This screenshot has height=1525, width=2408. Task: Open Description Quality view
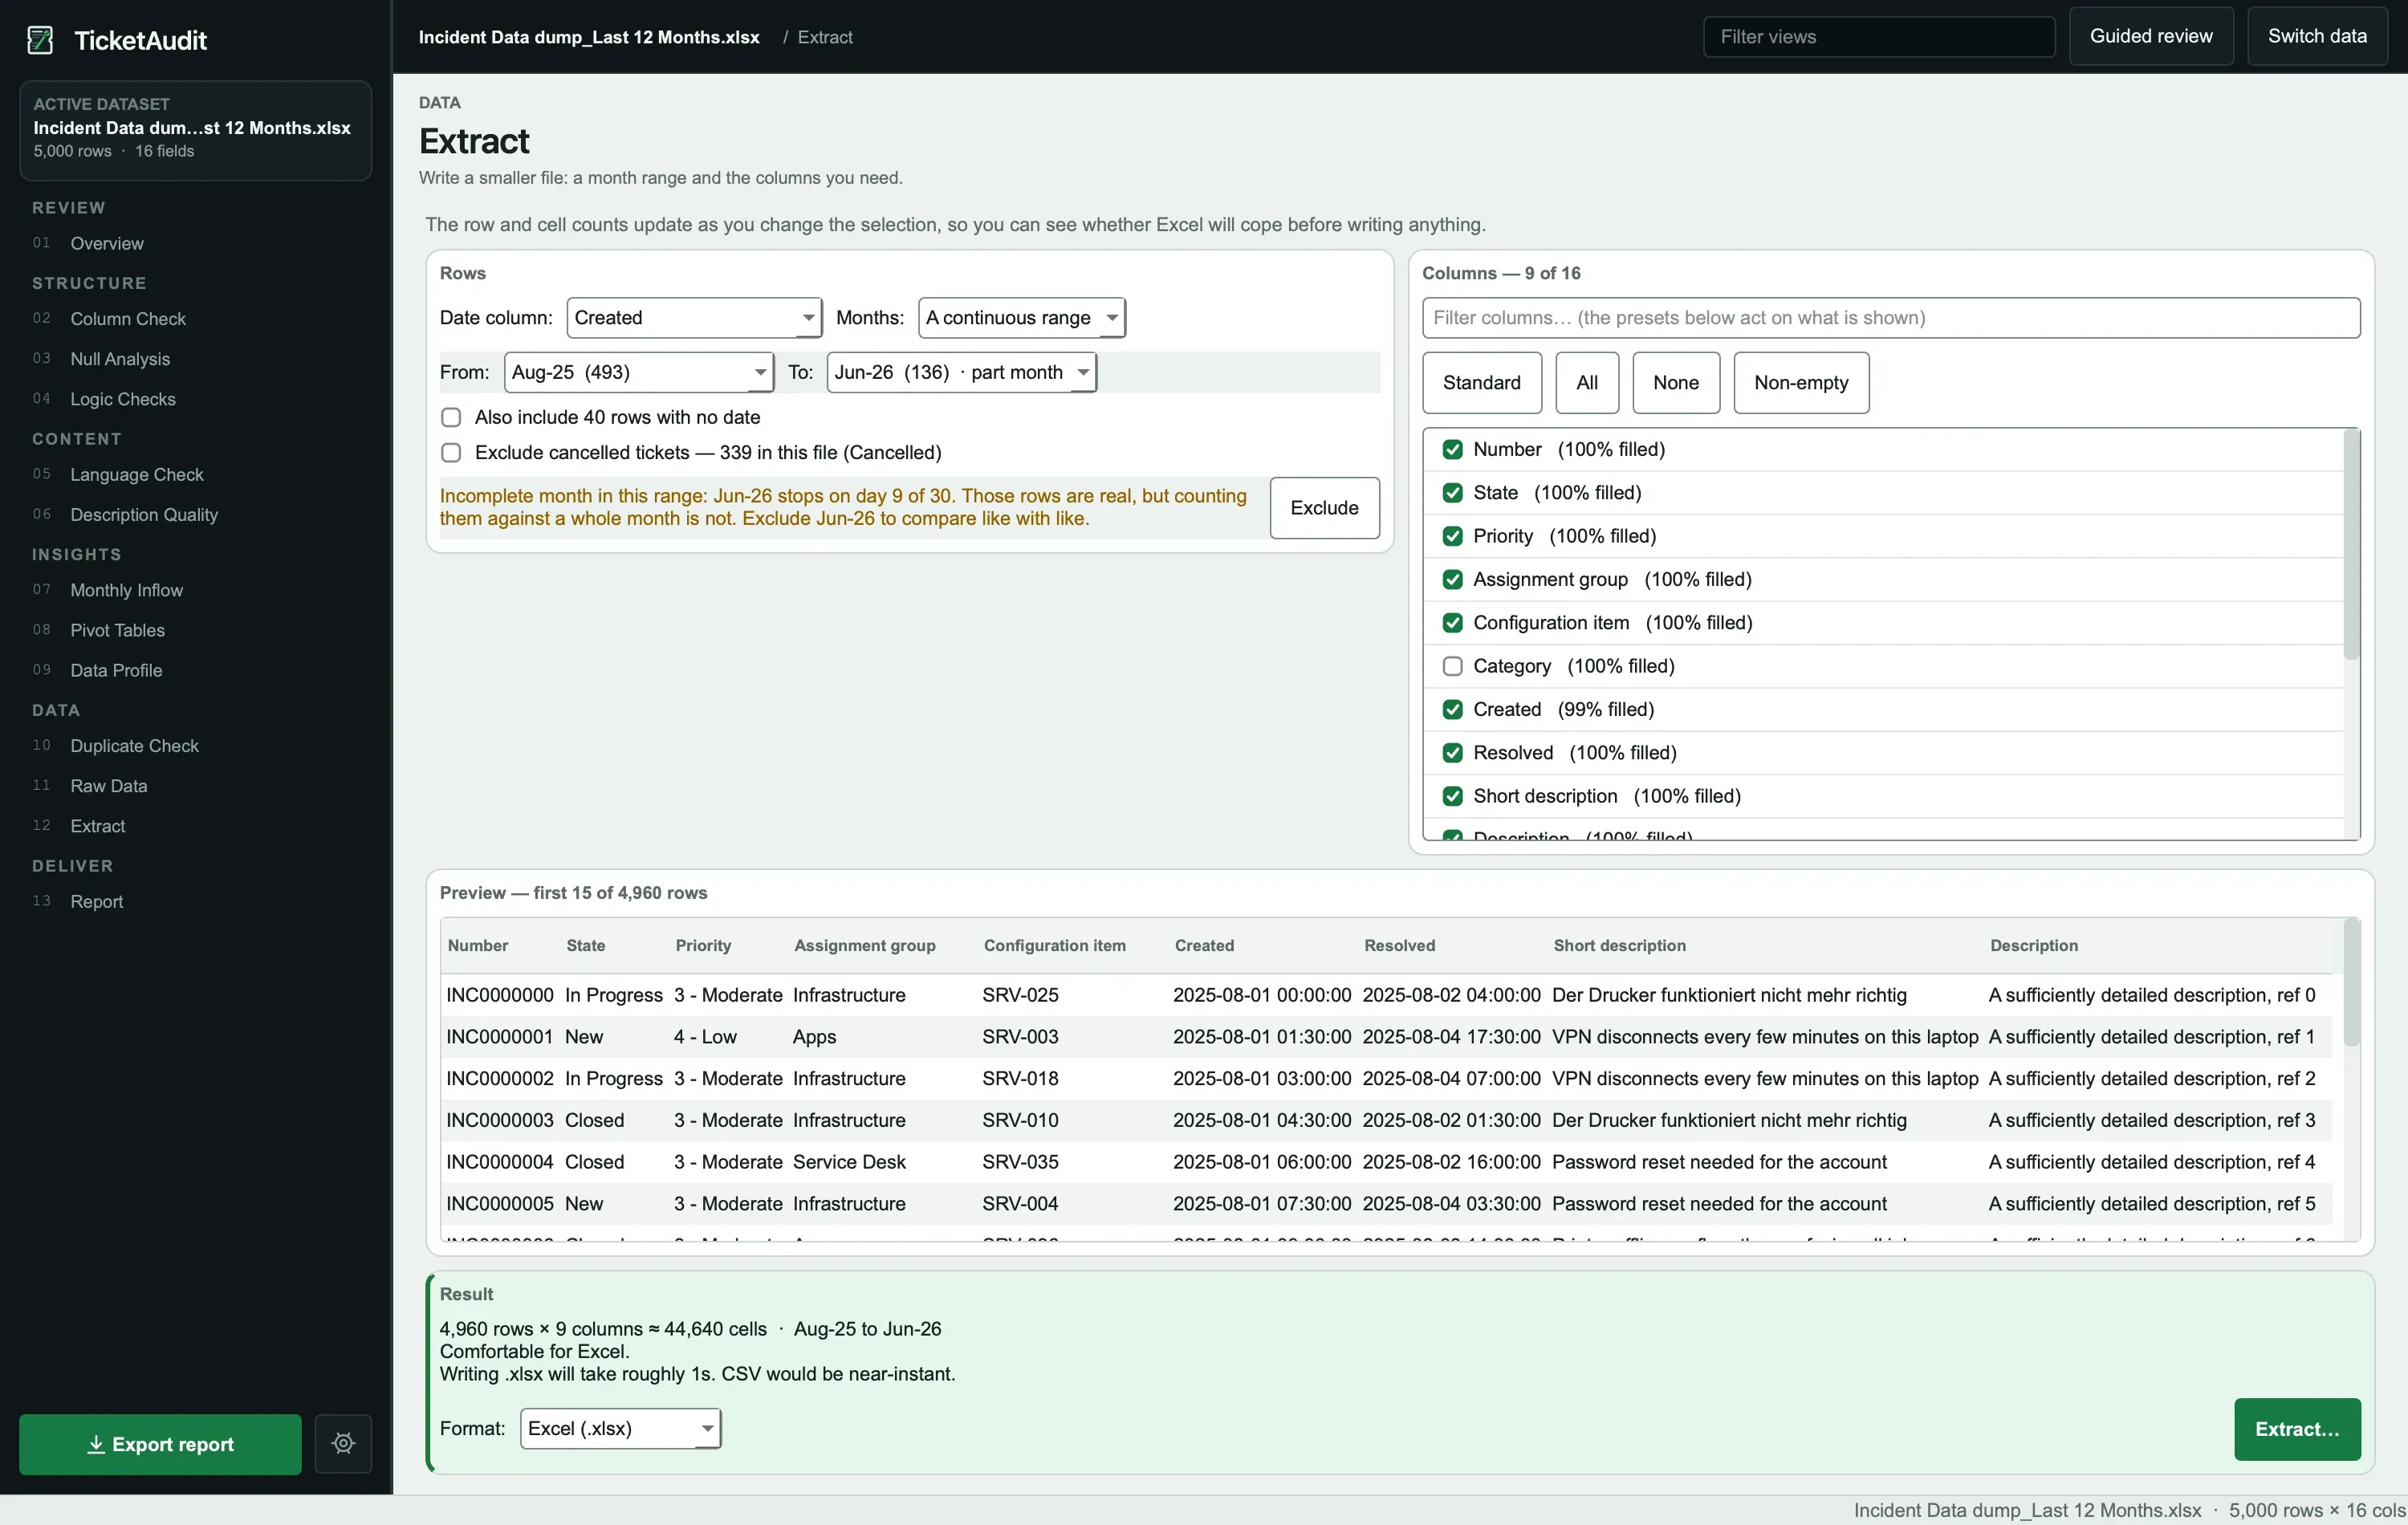tap(144, 514)
